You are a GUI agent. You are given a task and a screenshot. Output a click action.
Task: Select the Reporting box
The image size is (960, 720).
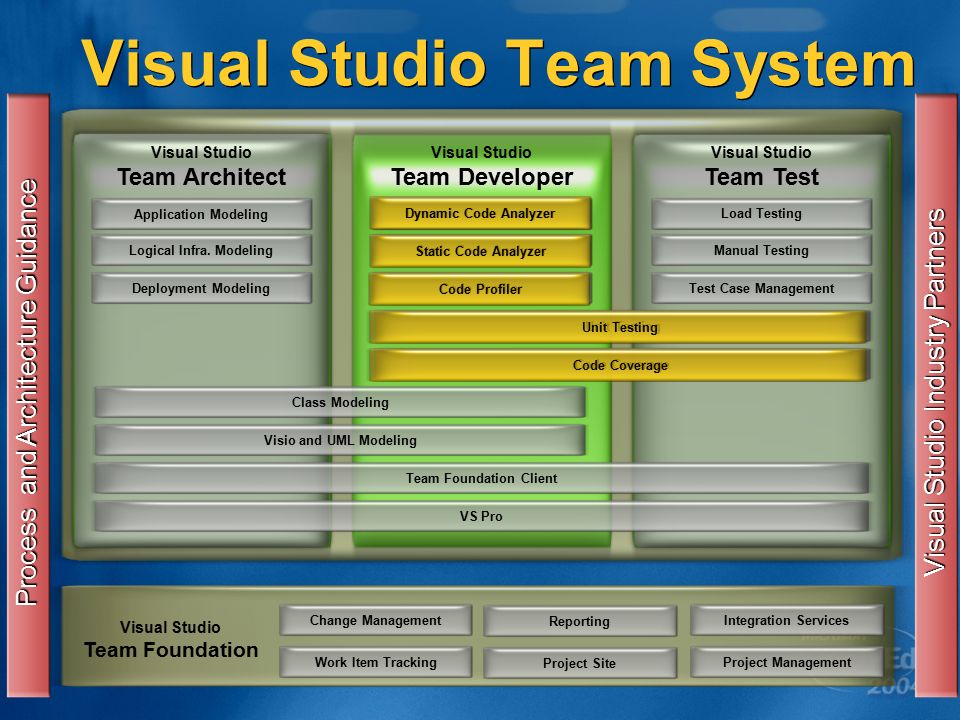click(580, 621)
